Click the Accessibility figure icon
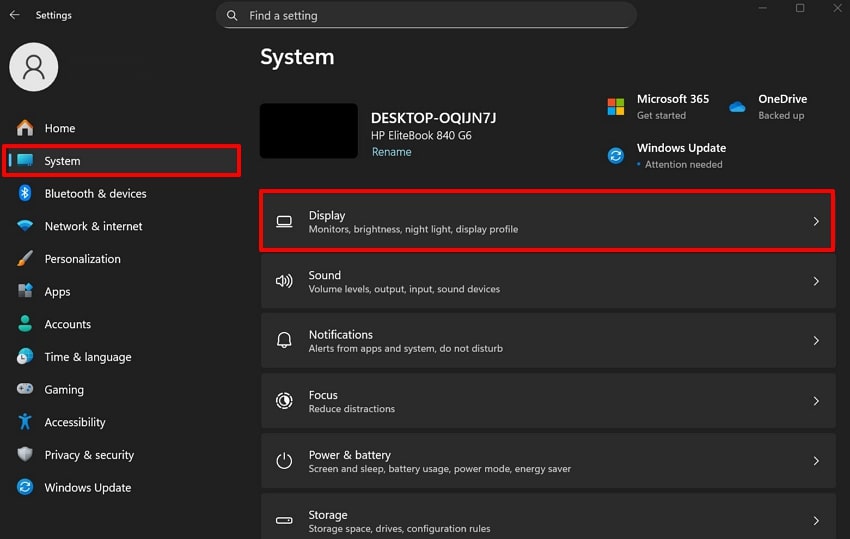850x539 pixels. [25, 421]
